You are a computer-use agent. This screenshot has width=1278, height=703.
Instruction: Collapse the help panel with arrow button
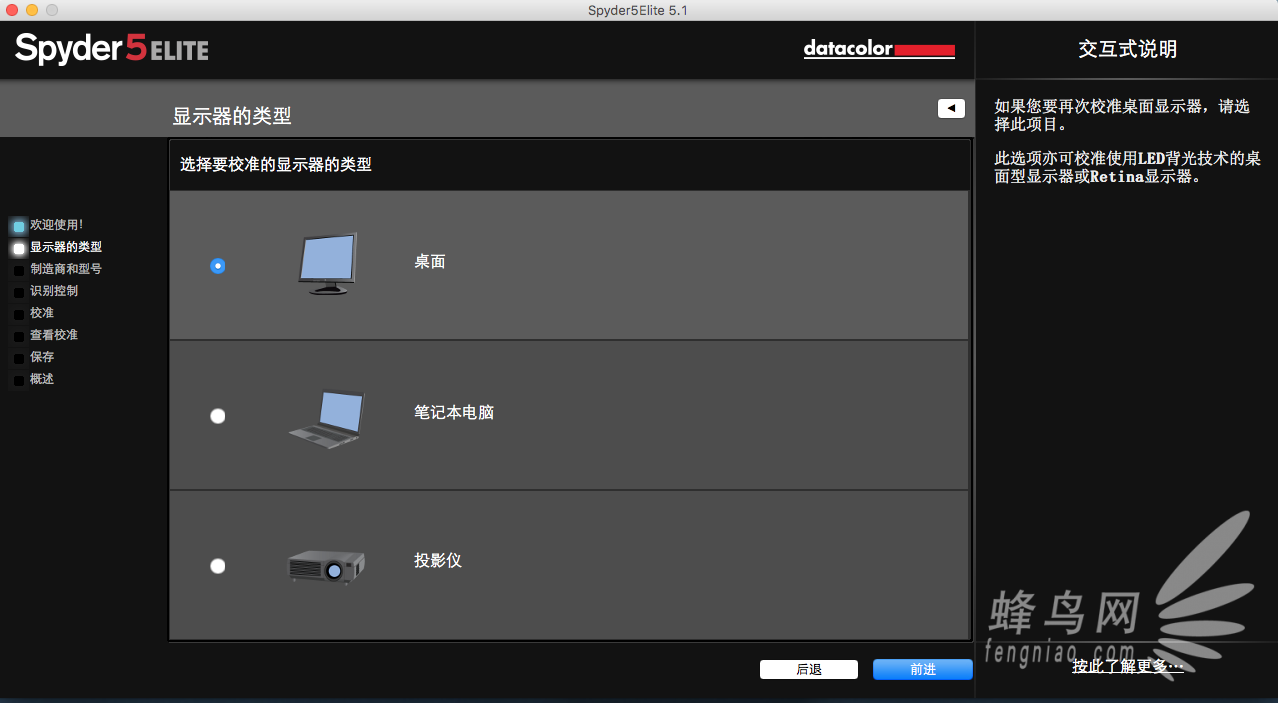coord(951,108)
